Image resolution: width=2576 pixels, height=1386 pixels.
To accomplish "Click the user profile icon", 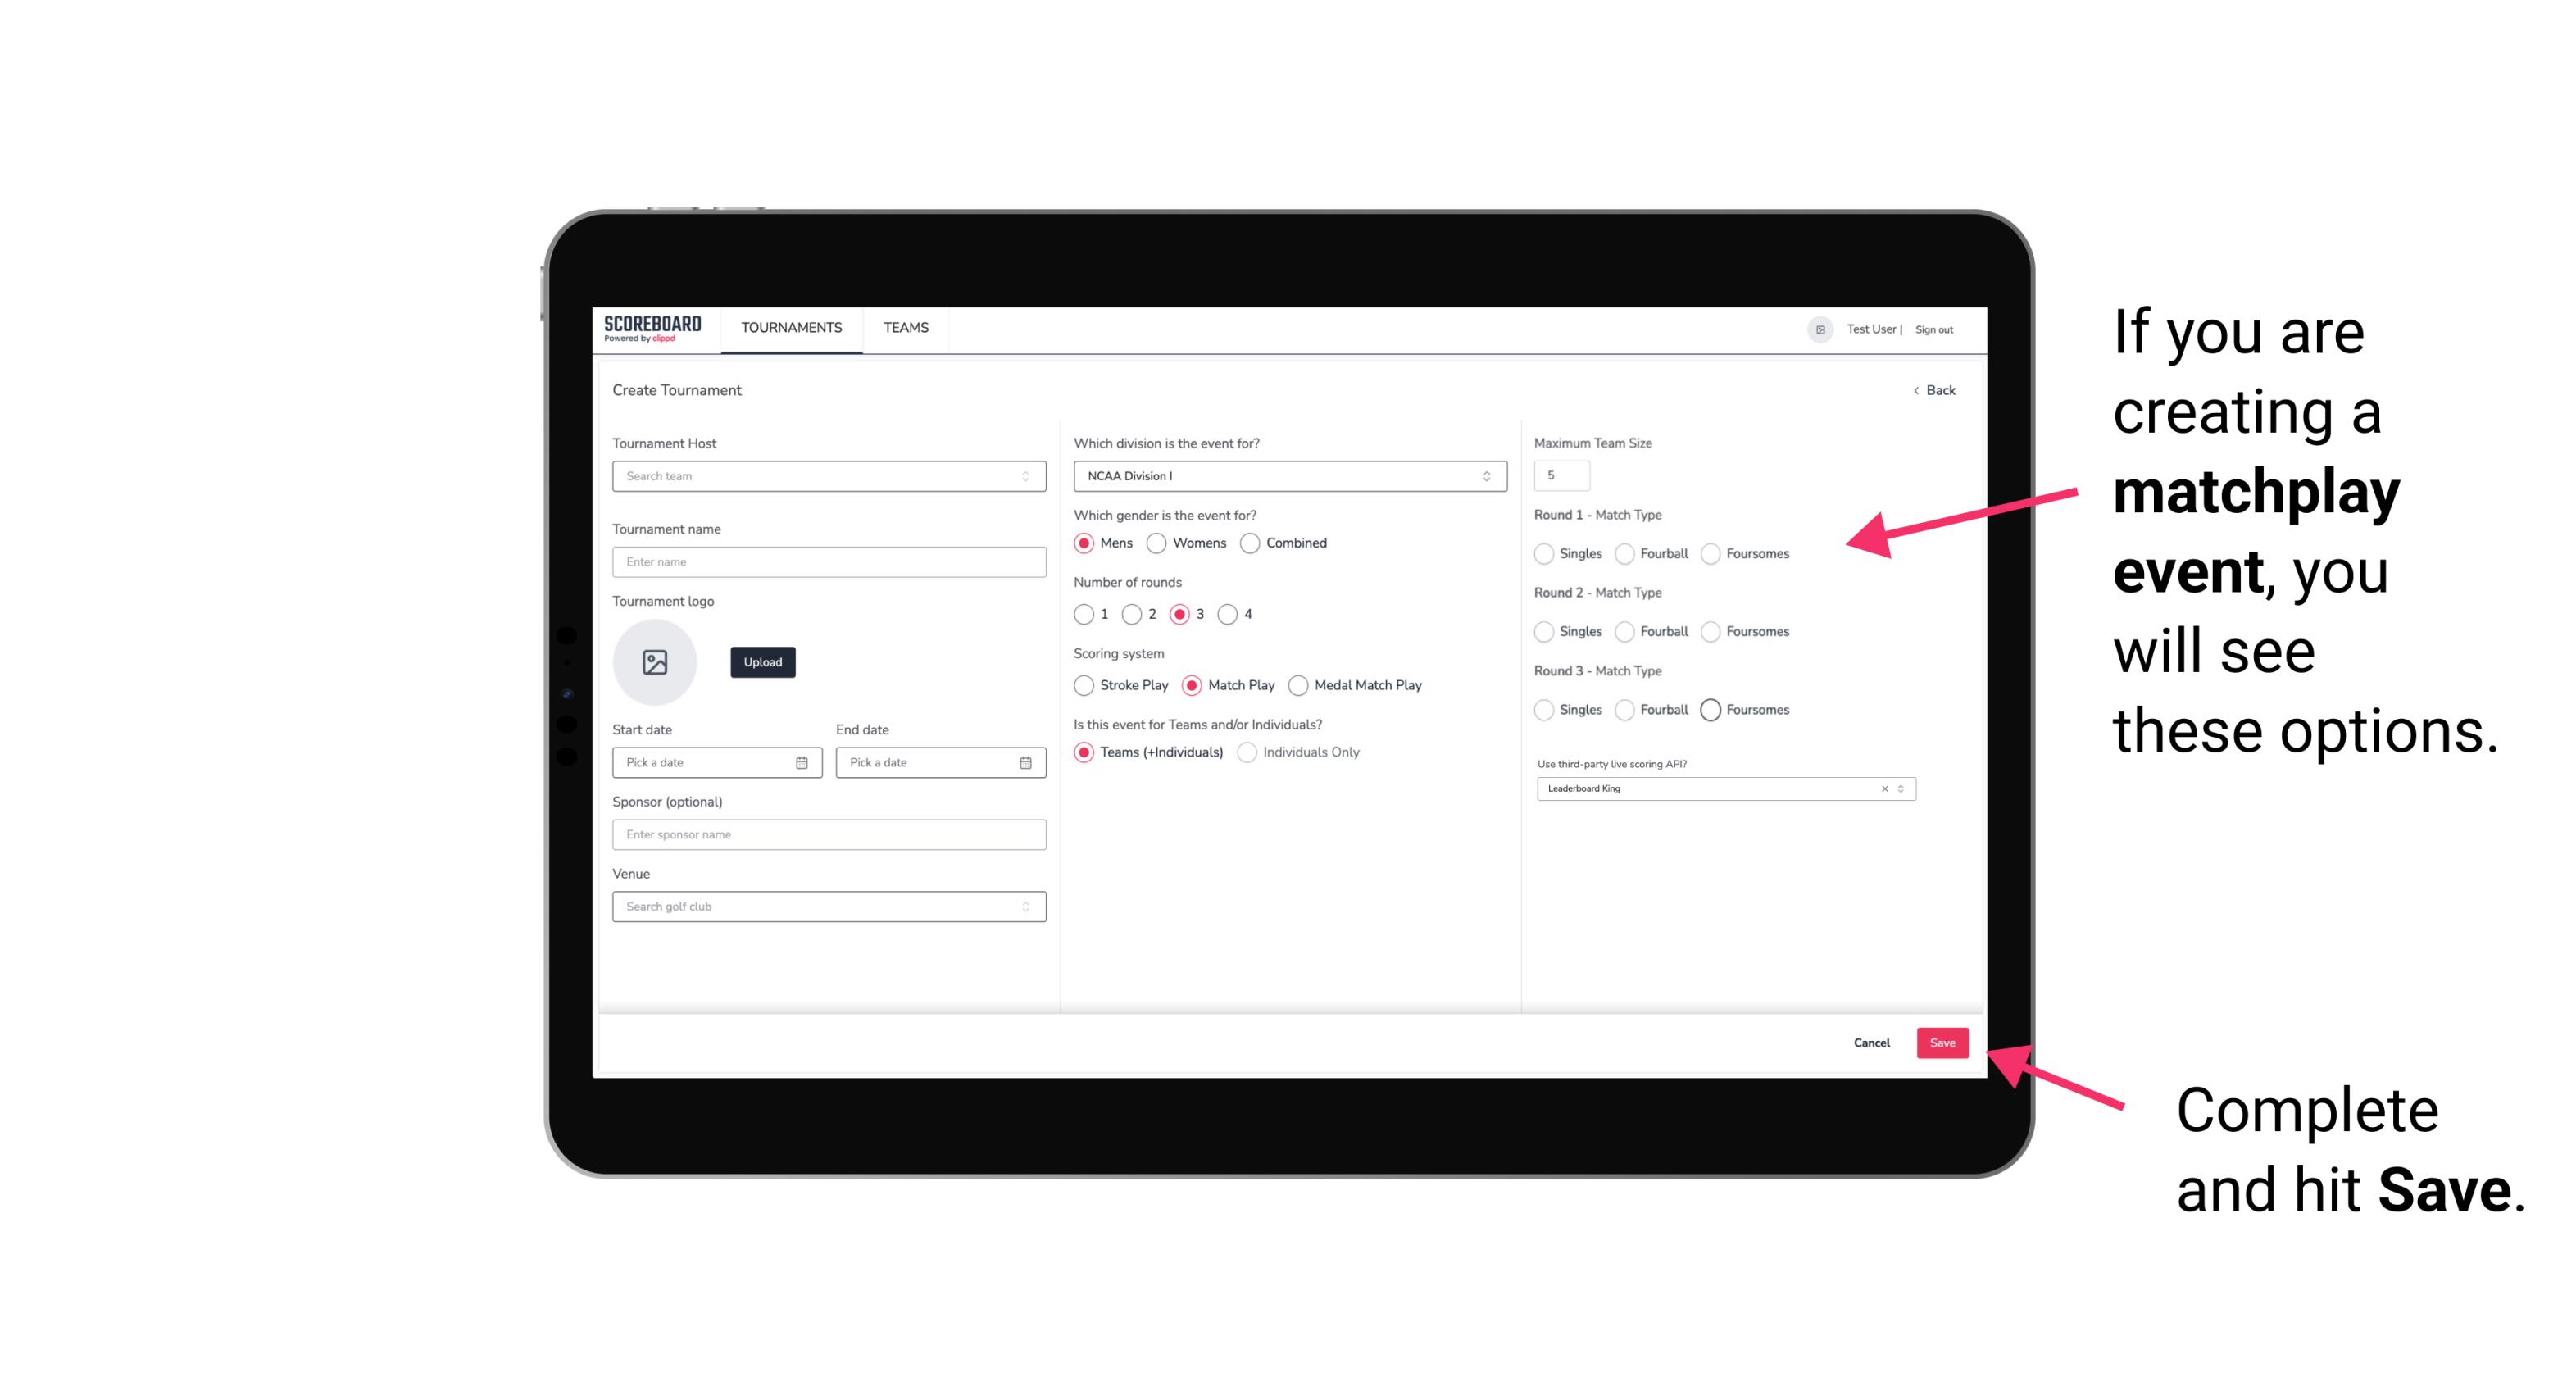I will pyautogui.click(x=1817, y=328).
